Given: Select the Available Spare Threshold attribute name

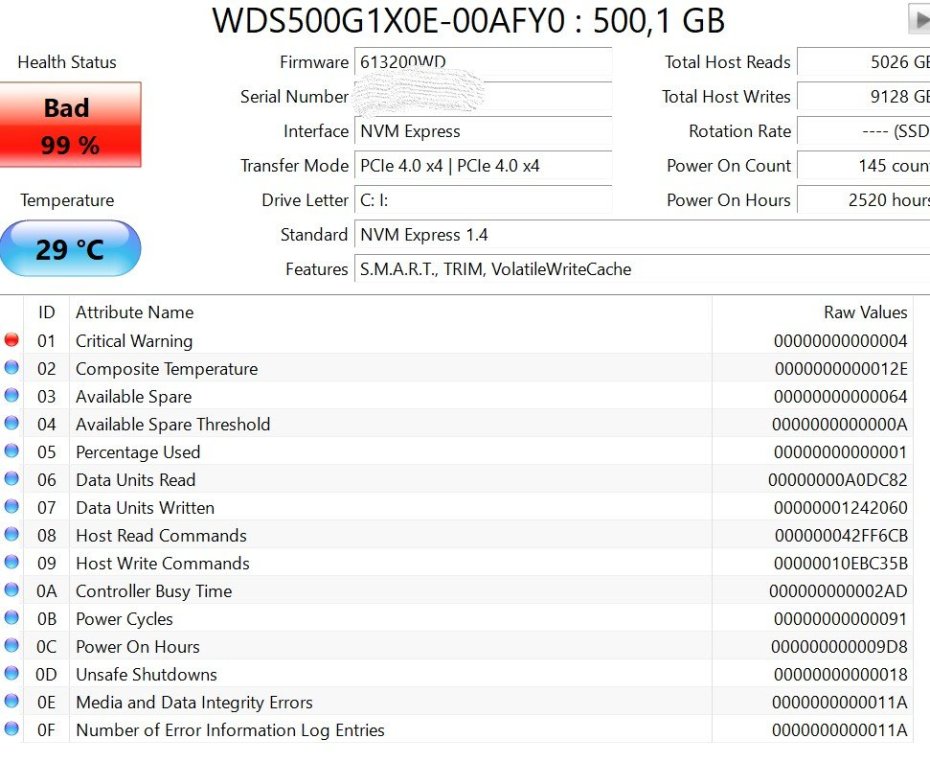Looking at the screenshot, I should click(173, 424).
